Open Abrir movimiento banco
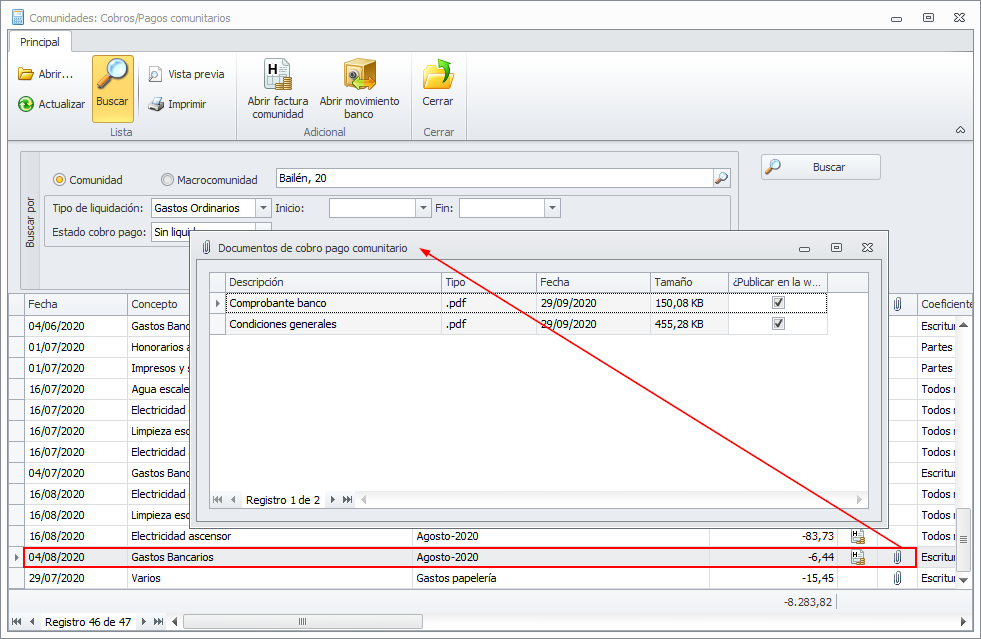The image size is (981, 639). pos(359,77)
